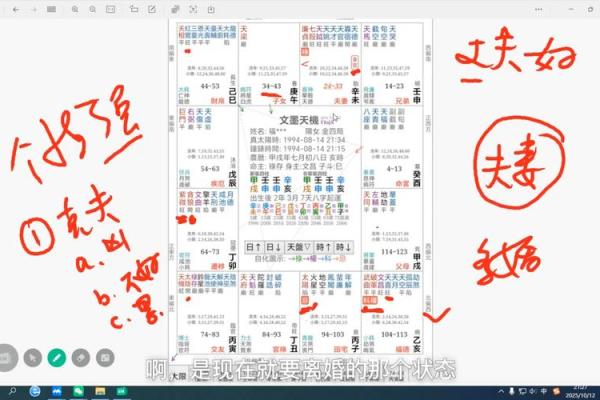The image size is (600, 400).
Task: Open the taskbar date and clock
Action: click(x=582, y=391)
